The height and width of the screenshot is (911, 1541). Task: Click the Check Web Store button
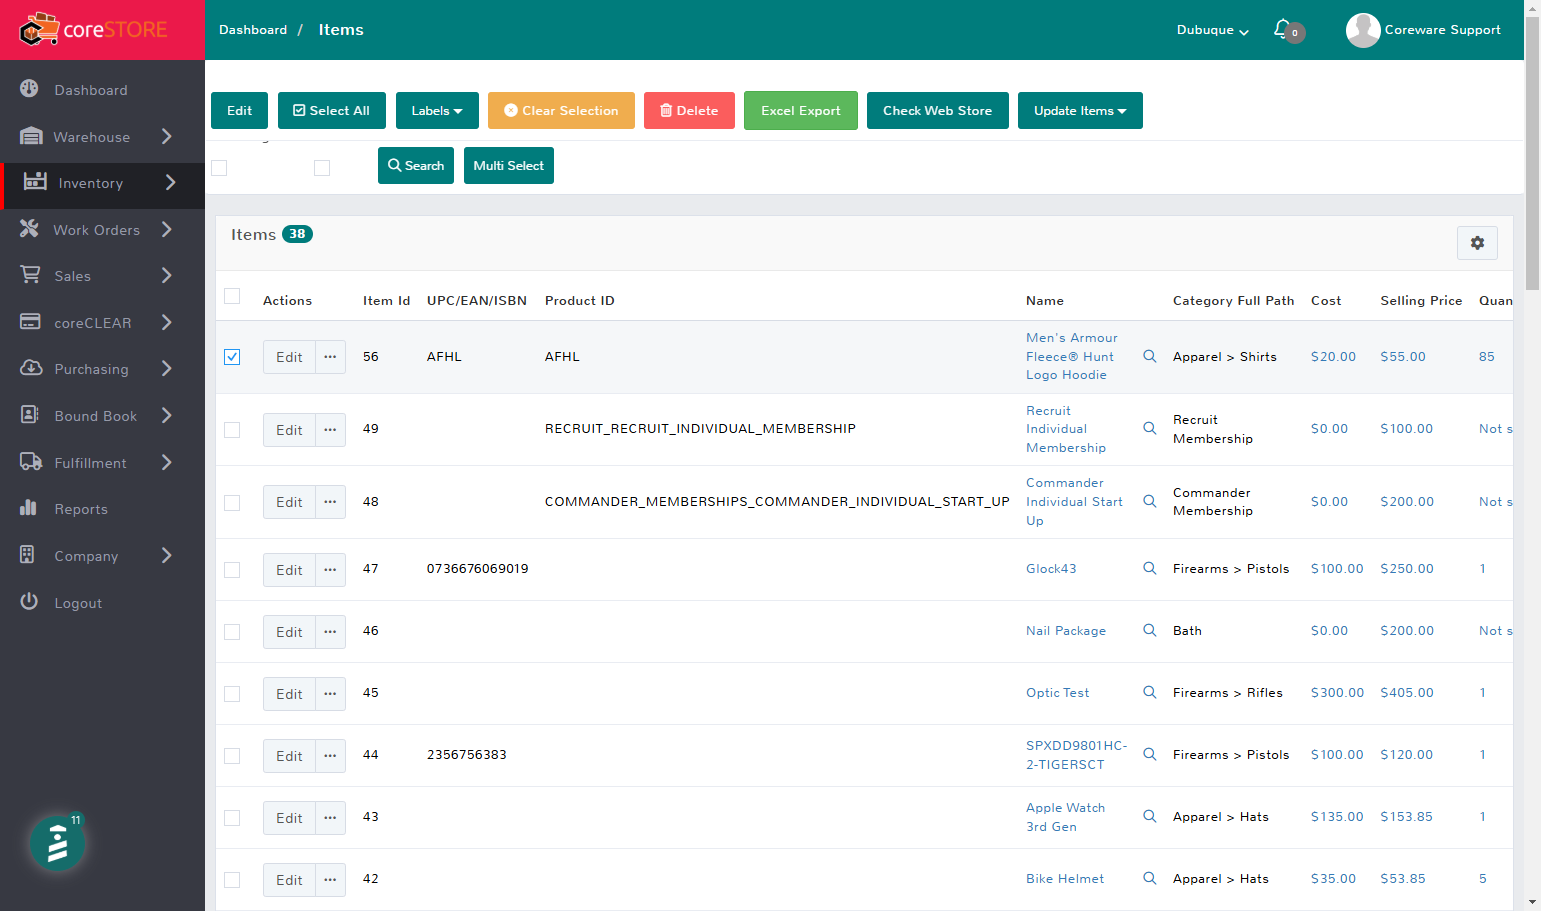point(938,111)
